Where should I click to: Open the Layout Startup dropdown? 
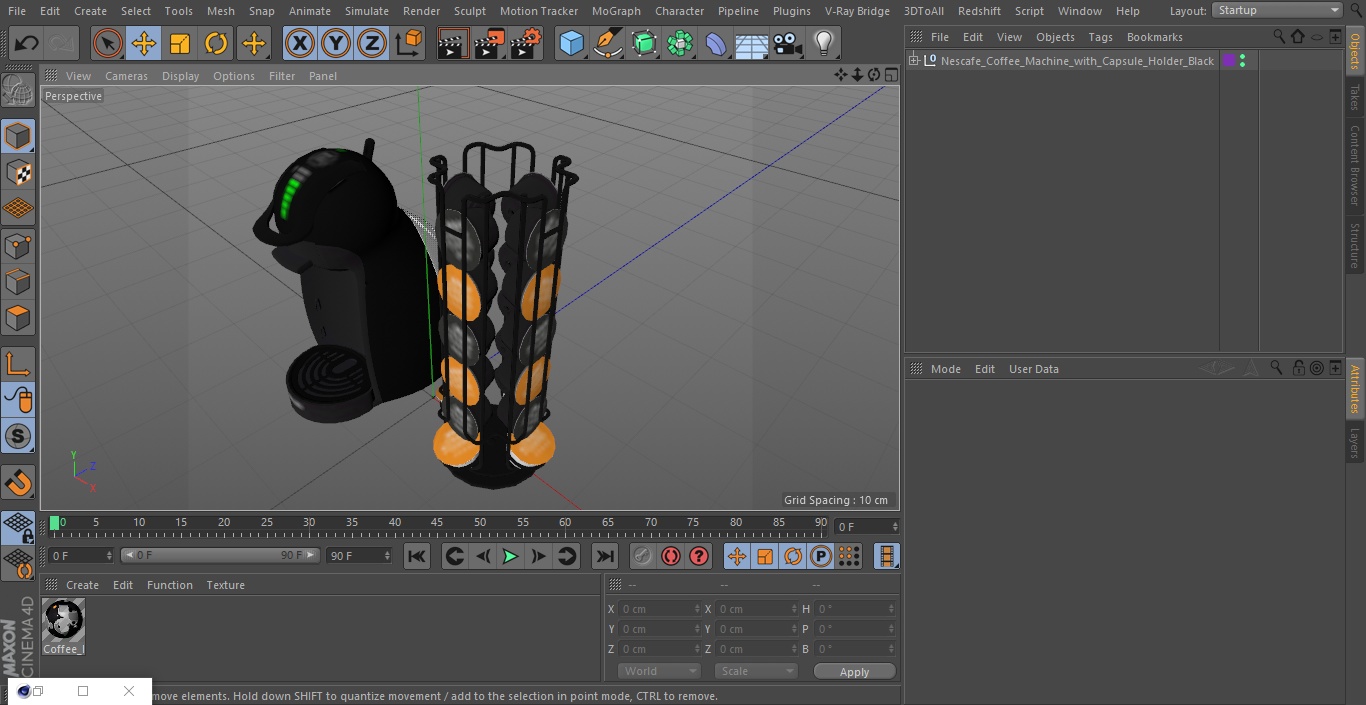click(x=1278, y=10)
